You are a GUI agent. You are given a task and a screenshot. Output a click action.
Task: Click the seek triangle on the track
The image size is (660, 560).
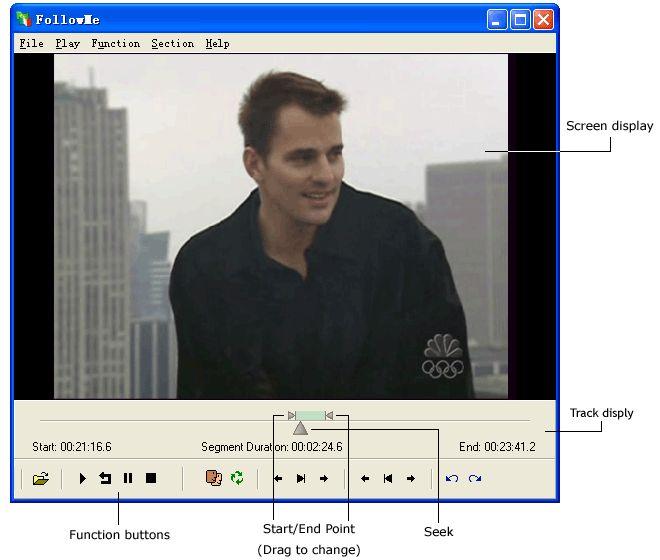300,429
